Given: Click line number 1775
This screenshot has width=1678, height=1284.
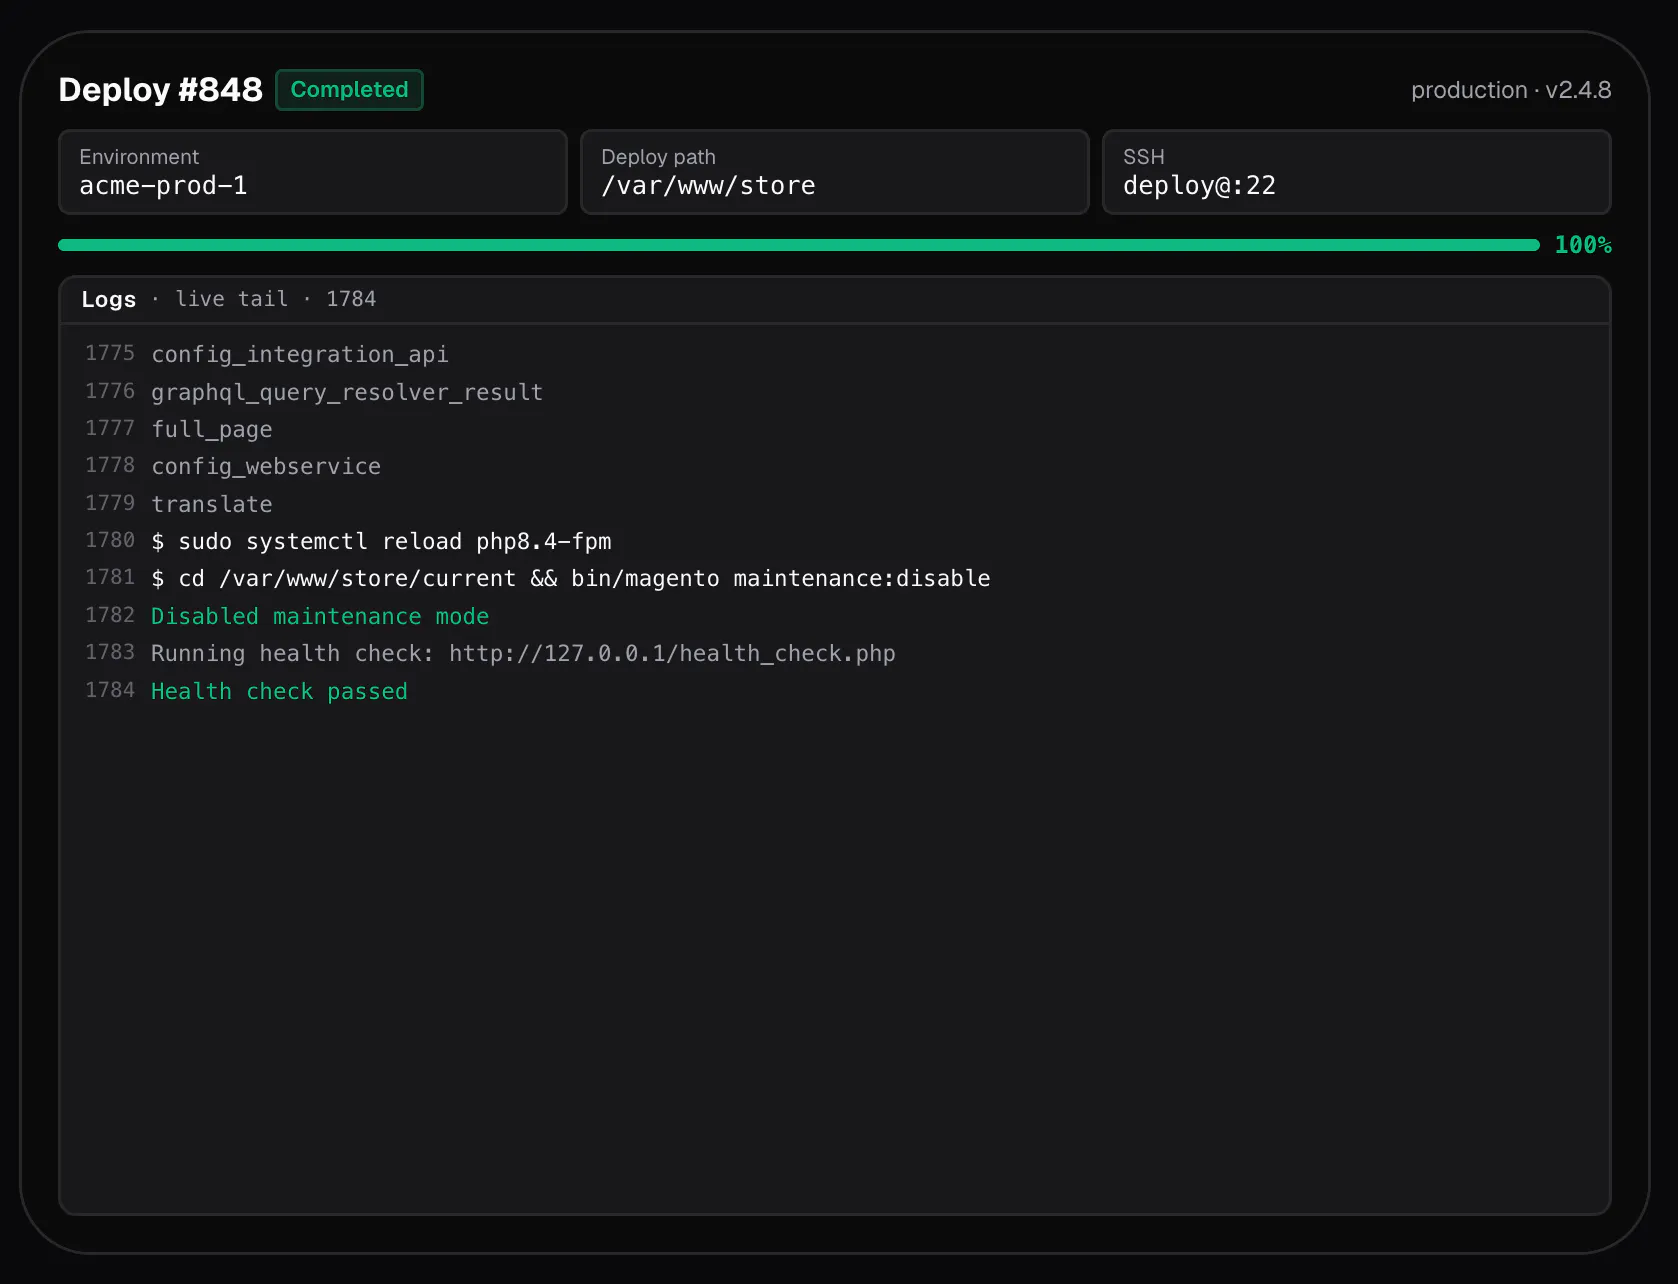Looking at the screenshot, I should click(110, 353).
